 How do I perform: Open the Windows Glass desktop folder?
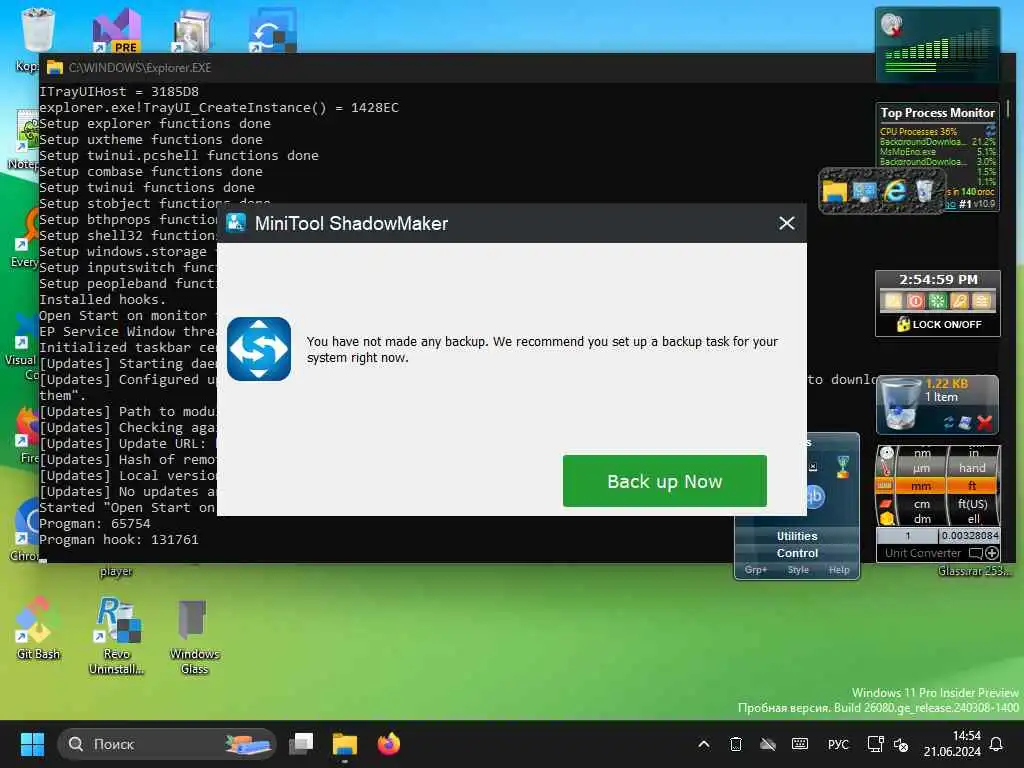point(194,635)
